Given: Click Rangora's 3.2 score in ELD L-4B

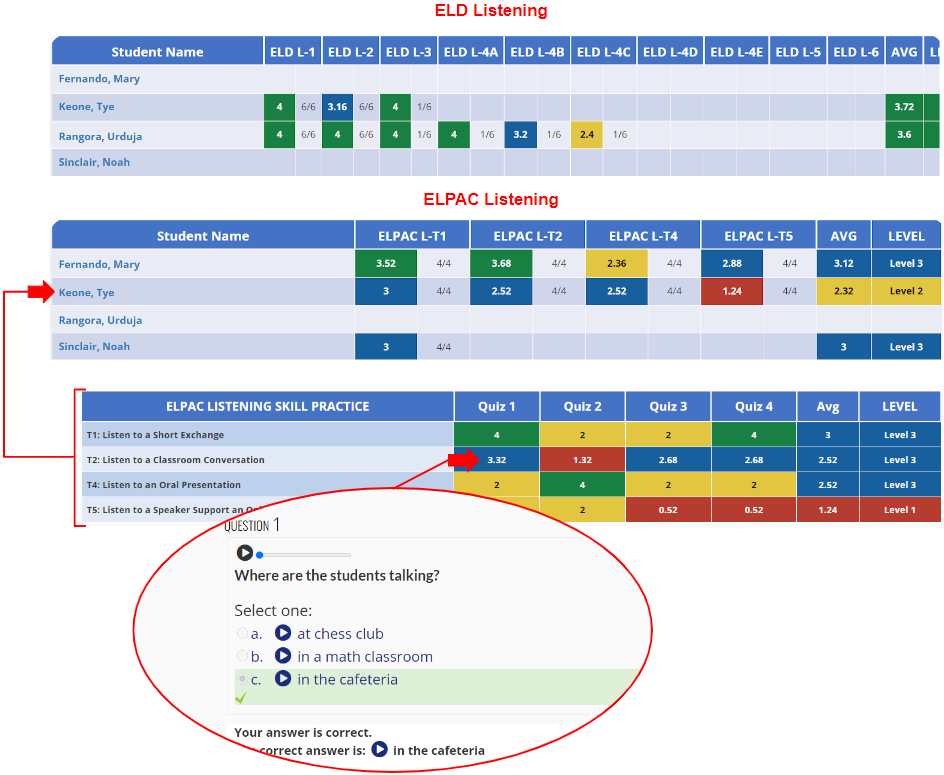Looking at the screenshot, I should 520,134.
